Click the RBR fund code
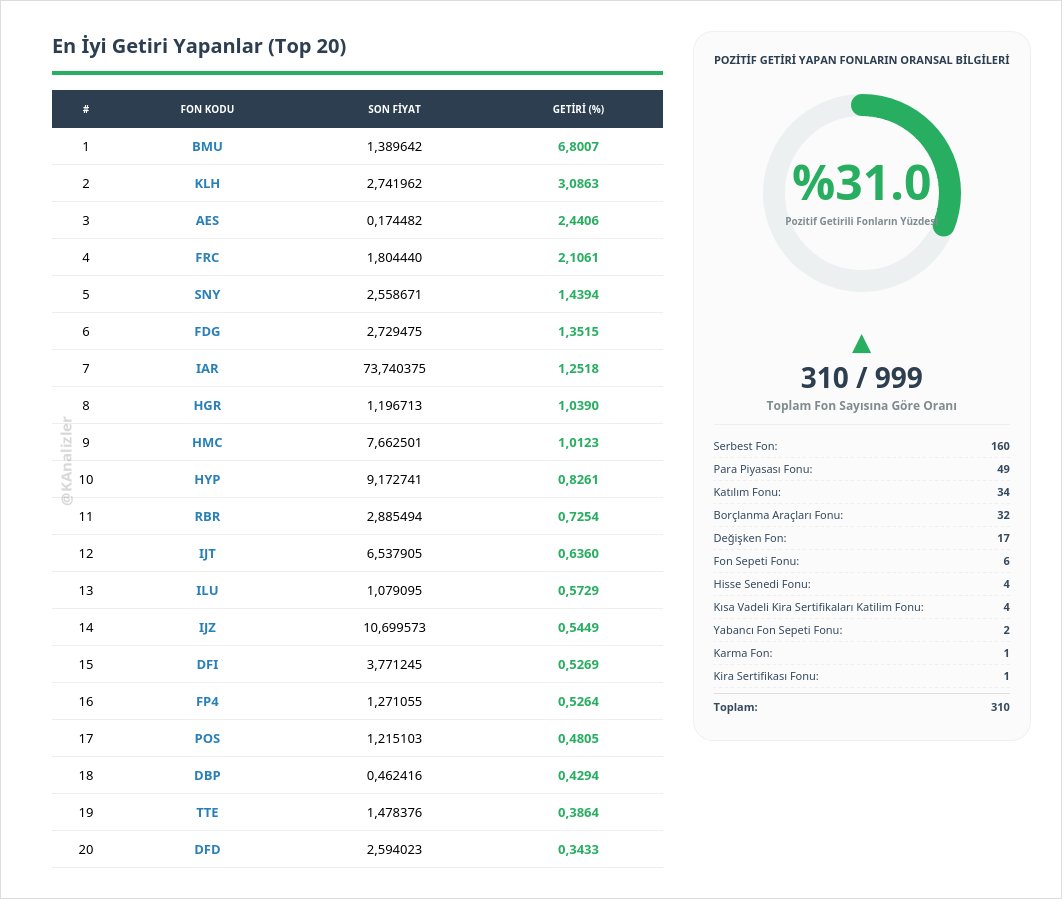This screenshot has width=1064, height=899. tap(207, 516)
